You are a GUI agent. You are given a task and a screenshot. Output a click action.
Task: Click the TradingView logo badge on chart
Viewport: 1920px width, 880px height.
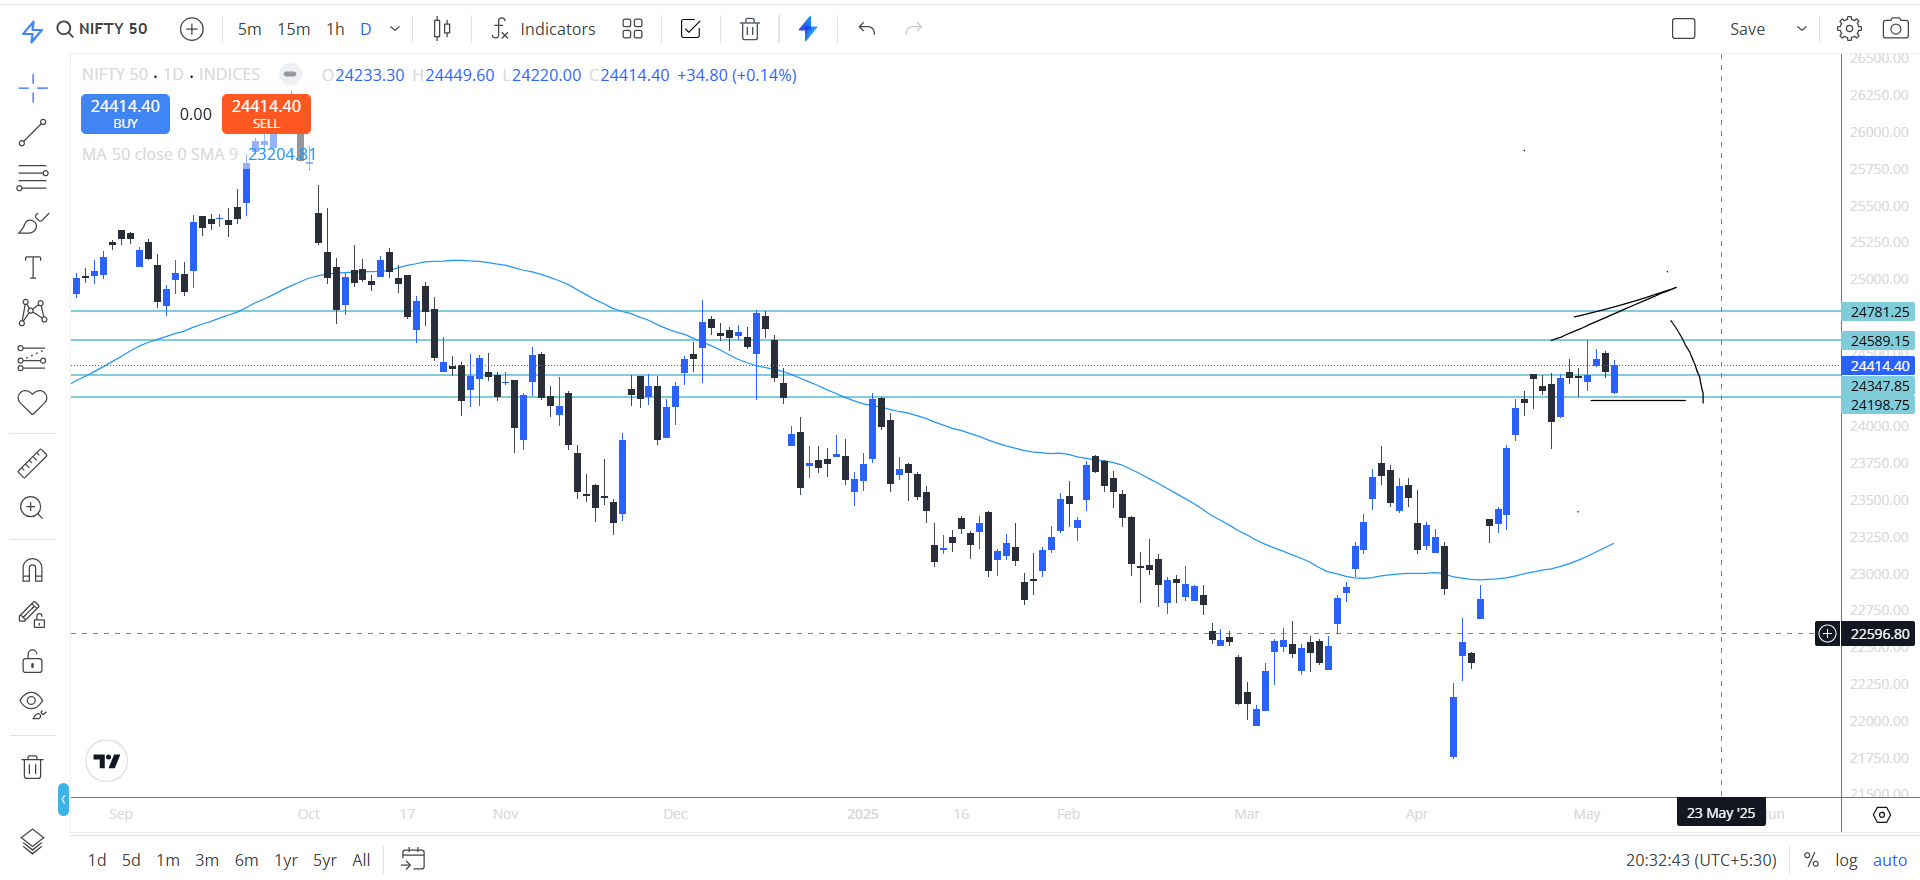point(106,761)
